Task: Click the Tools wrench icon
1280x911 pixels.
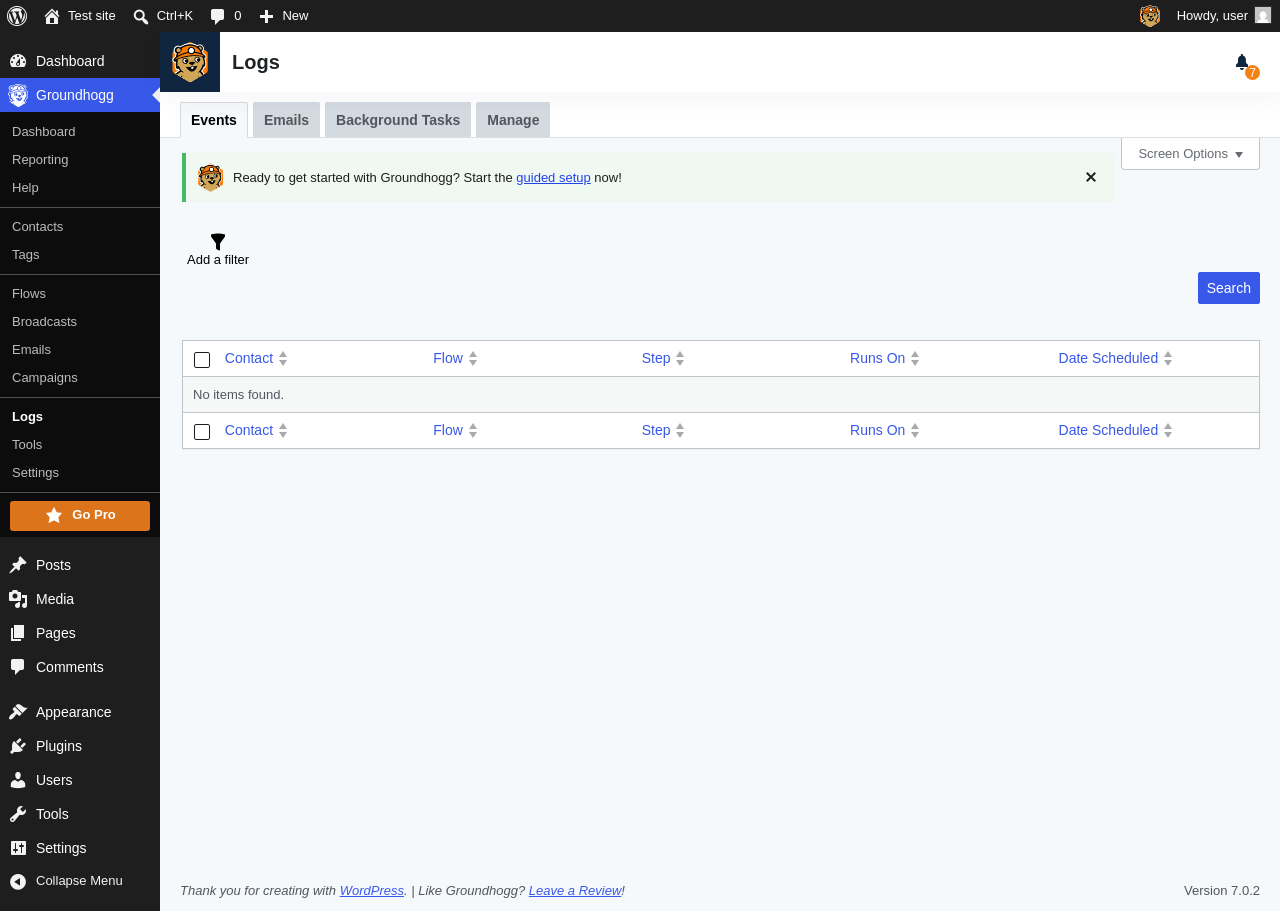Action: [18, 814]
